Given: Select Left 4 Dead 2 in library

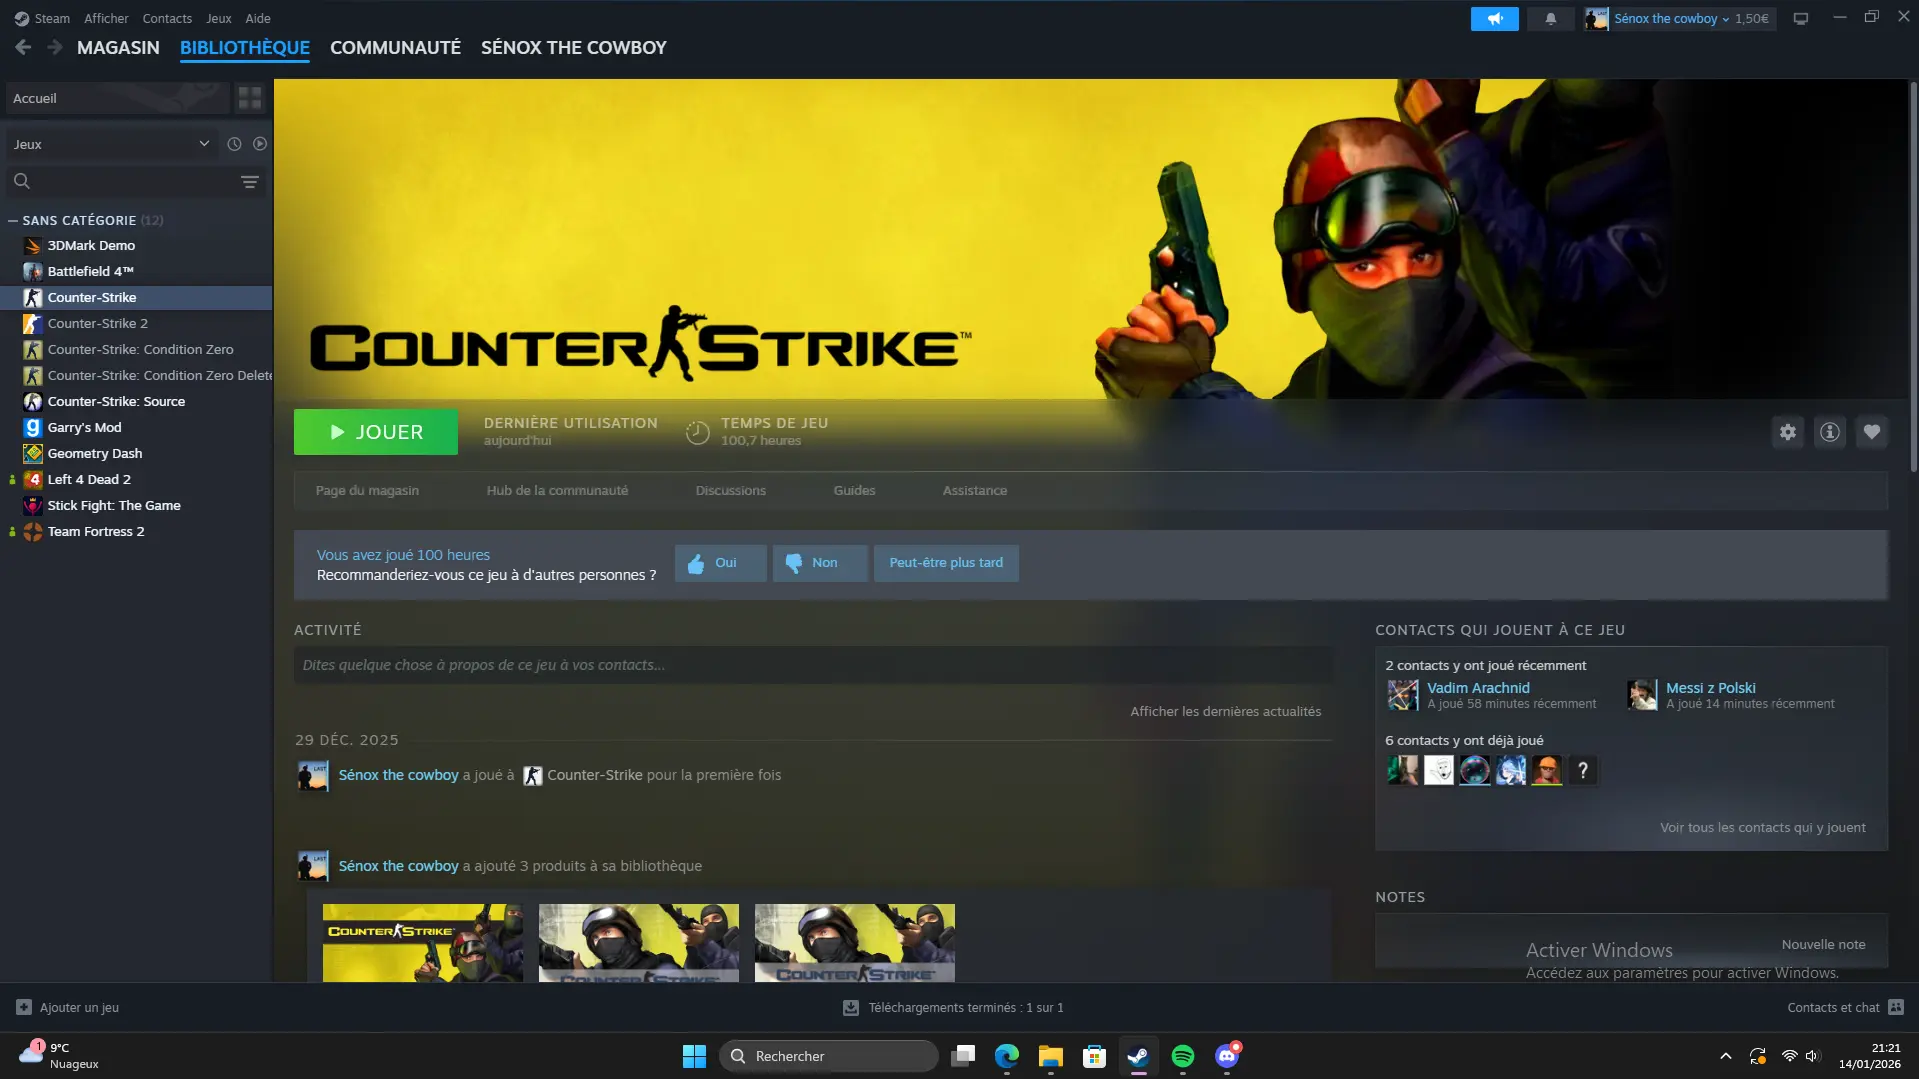Looking at the screenshot, I should [136, 479].
